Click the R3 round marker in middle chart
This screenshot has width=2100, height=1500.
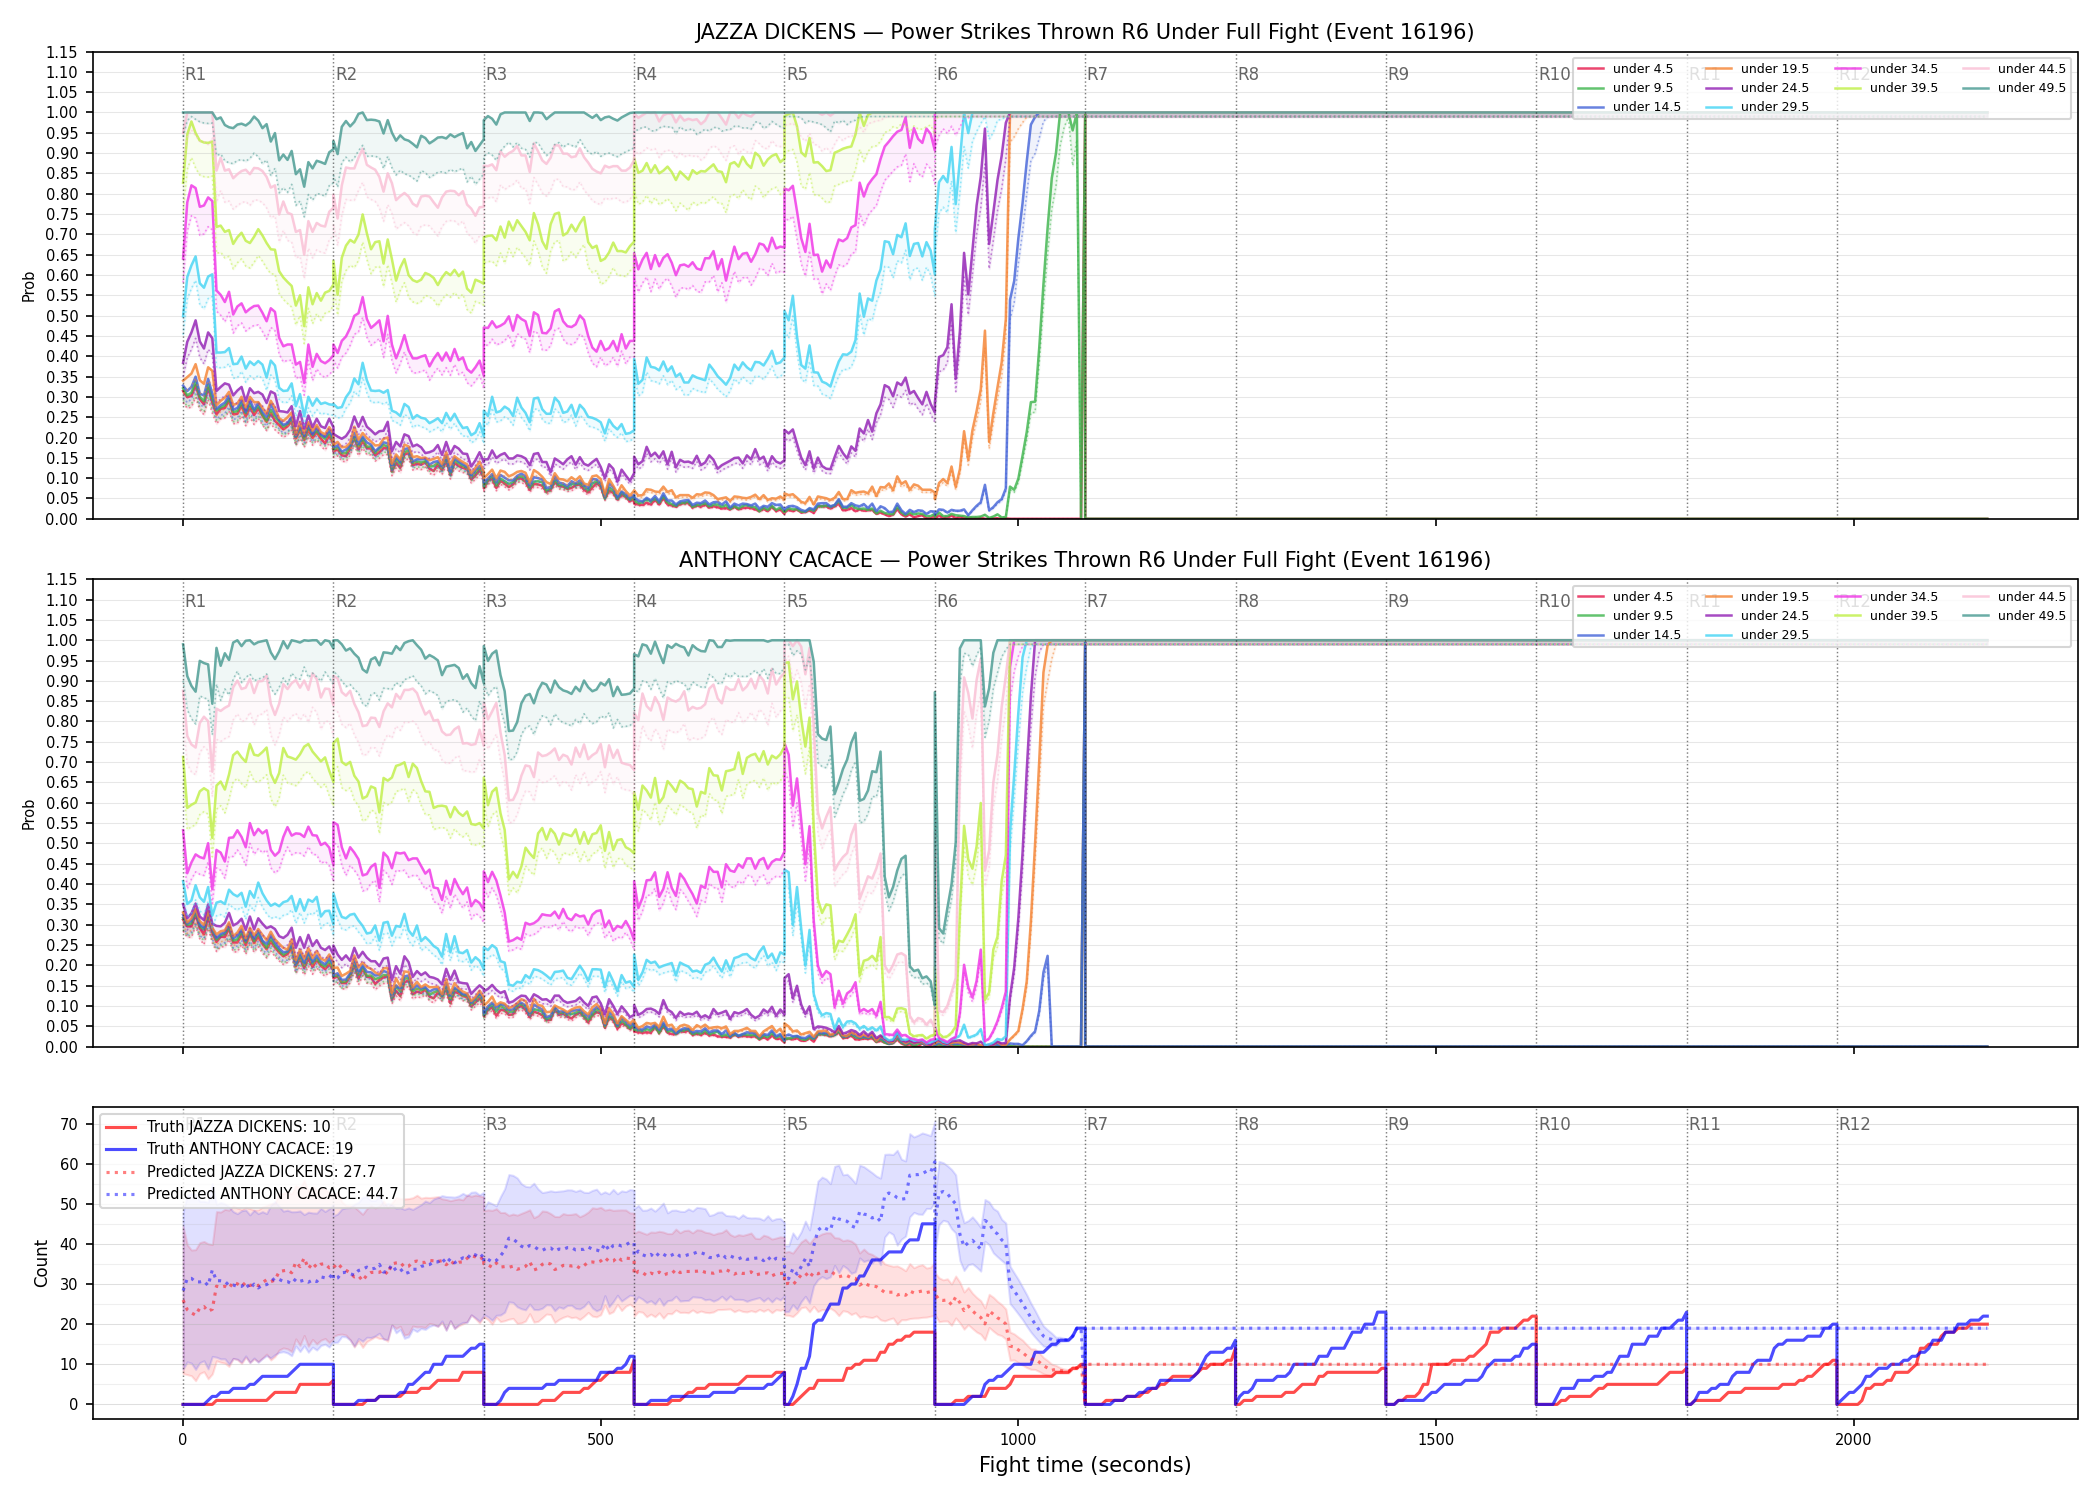[496, 601]
